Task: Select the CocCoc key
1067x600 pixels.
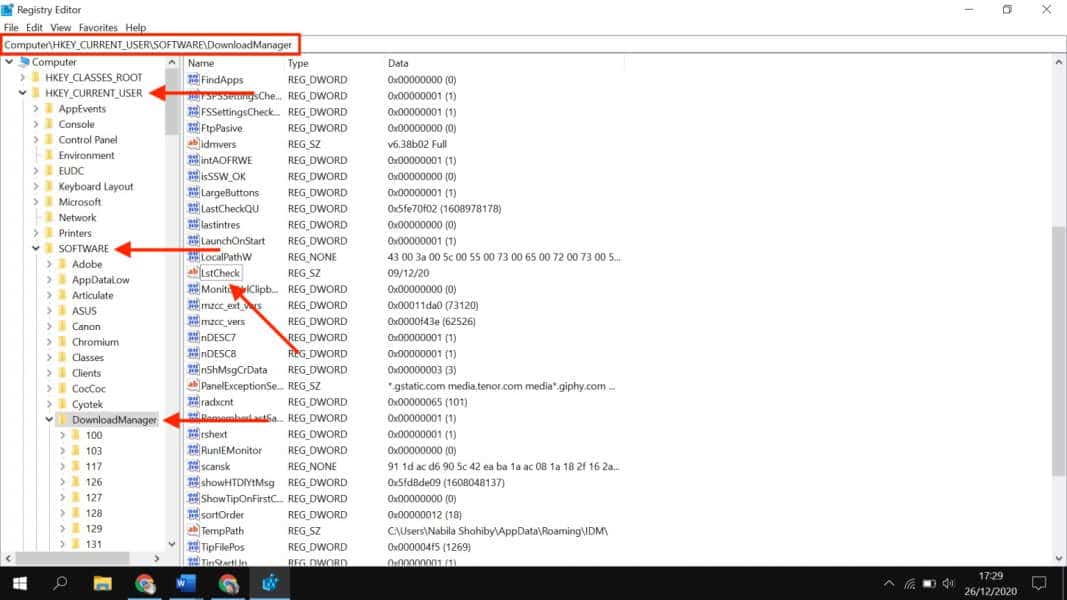Action: (x=88, y=389)
